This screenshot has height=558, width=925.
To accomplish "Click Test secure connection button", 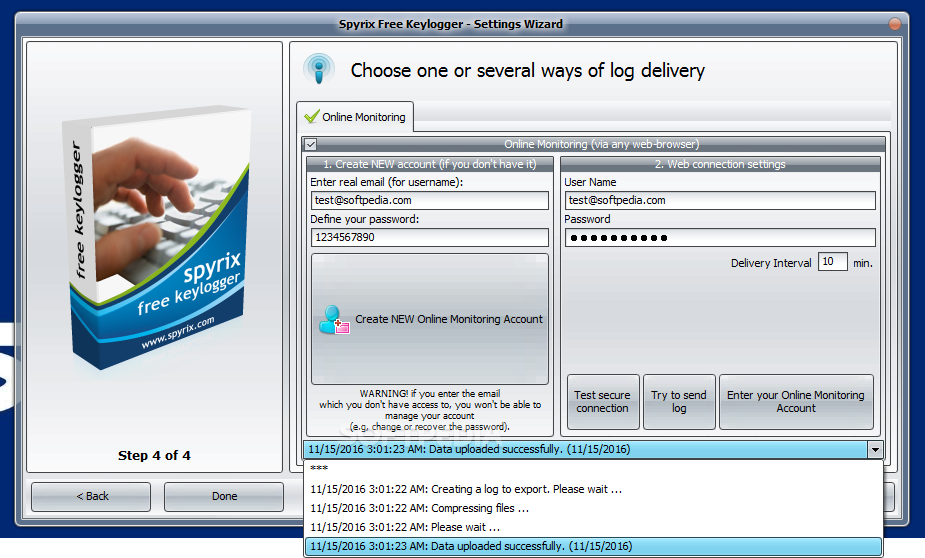I will pyautogui.click(x=603, y=402).
